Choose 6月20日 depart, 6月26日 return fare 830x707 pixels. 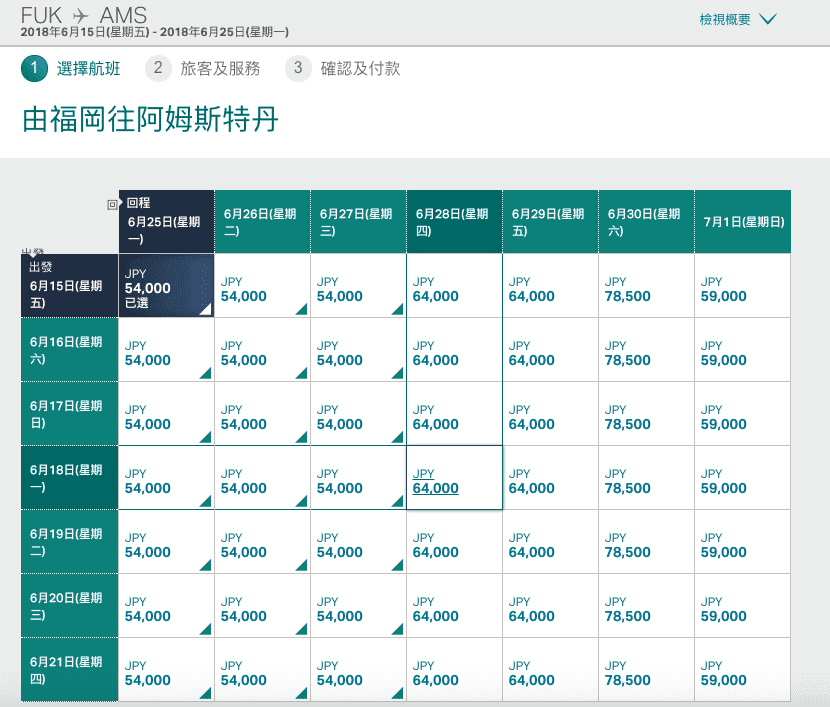[263, 606]
